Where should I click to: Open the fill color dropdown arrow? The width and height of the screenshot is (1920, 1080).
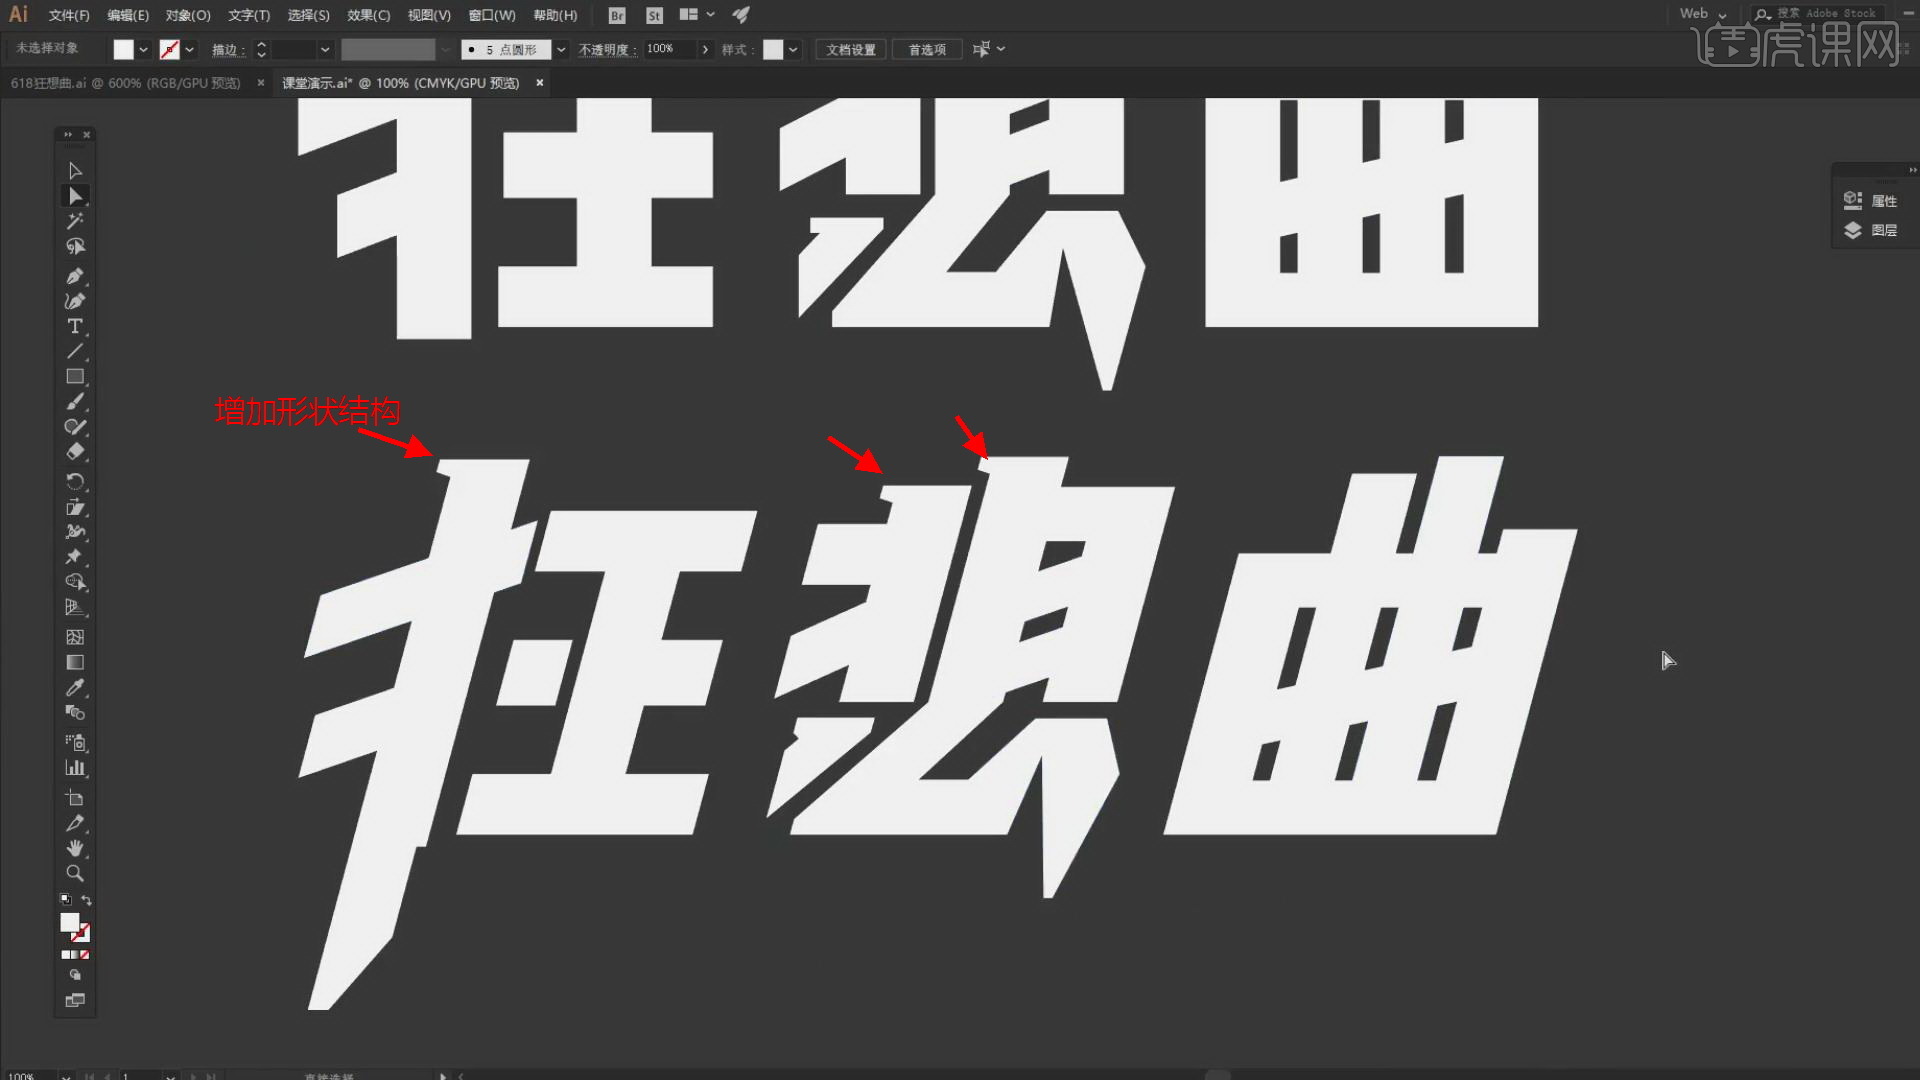144,49
